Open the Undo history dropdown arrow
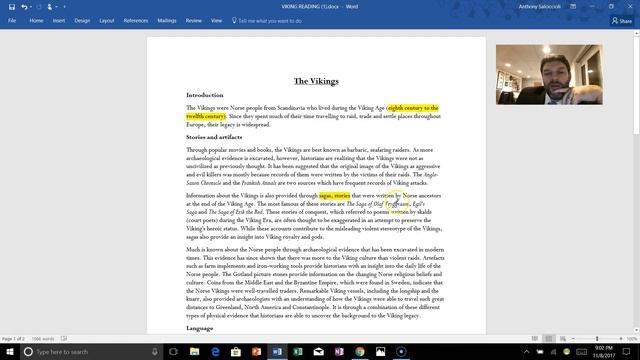The width and height of the screenshot is (640, 360). pos(31,7)
